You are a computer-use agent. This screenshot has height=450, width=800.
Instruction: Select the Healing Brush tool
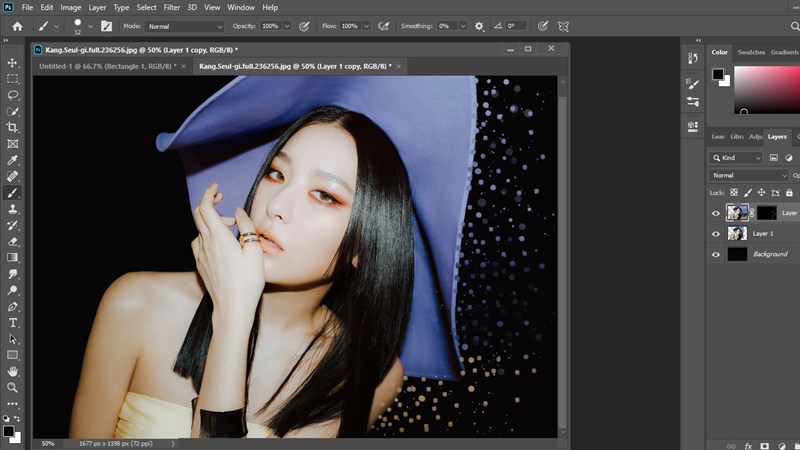pyautogui.click(x=12, y=177)
